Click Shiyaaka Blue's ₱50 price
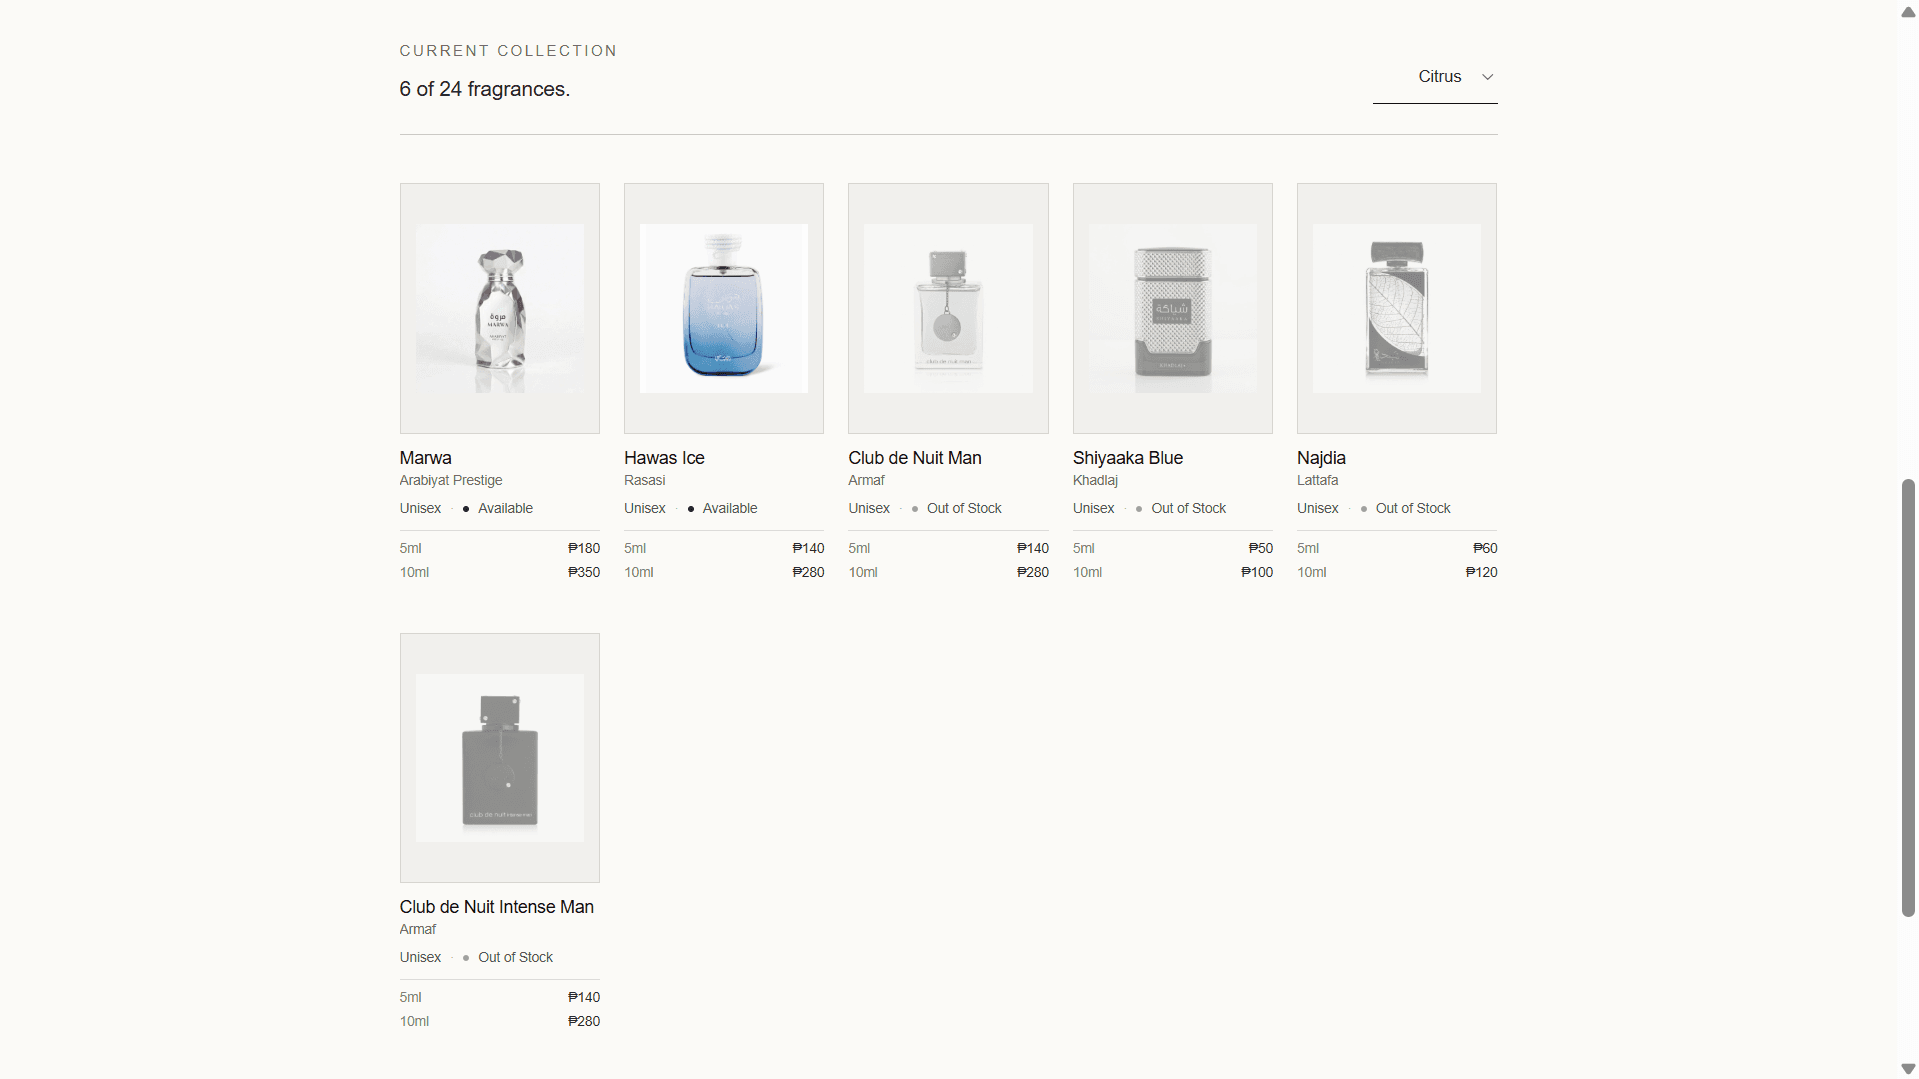Viewport: 1919px width, 1079px height. [x=1261, y=548]
